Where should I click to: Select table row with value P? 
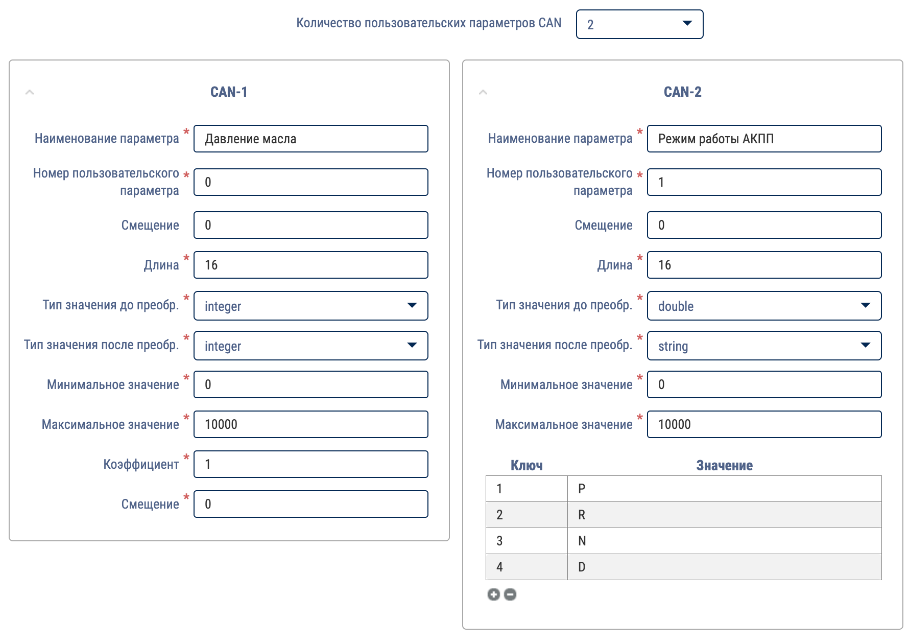click(684, 488)
